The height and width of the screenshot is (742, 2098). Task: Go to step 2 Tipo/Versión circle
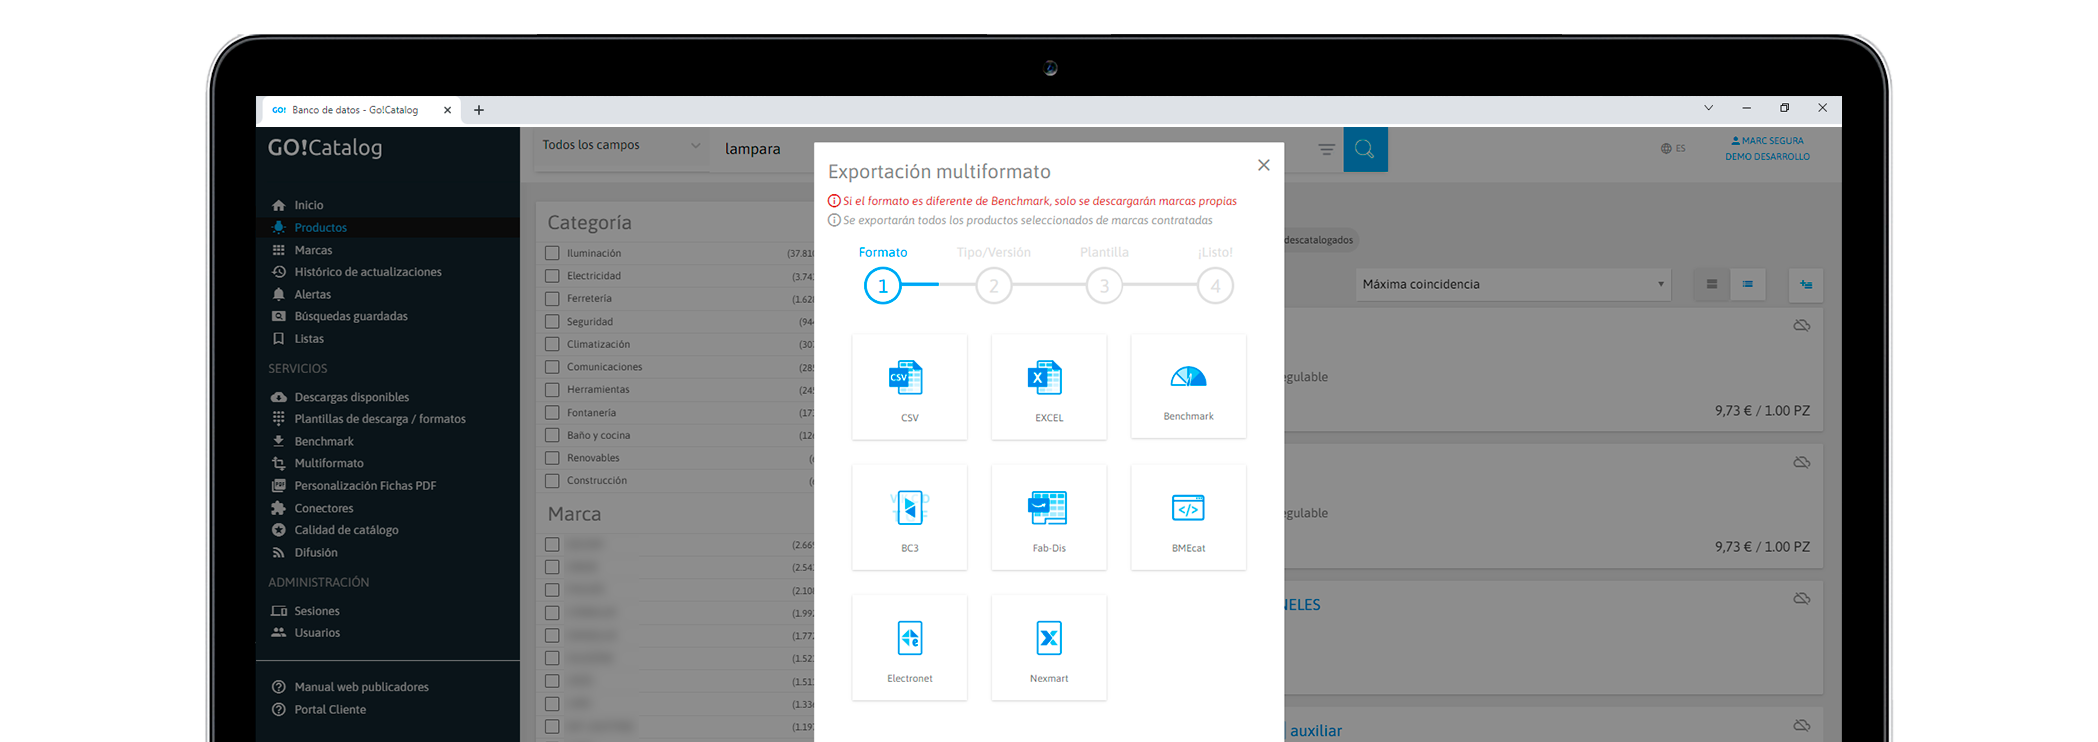pyautogui.click(x=994, y=286)
